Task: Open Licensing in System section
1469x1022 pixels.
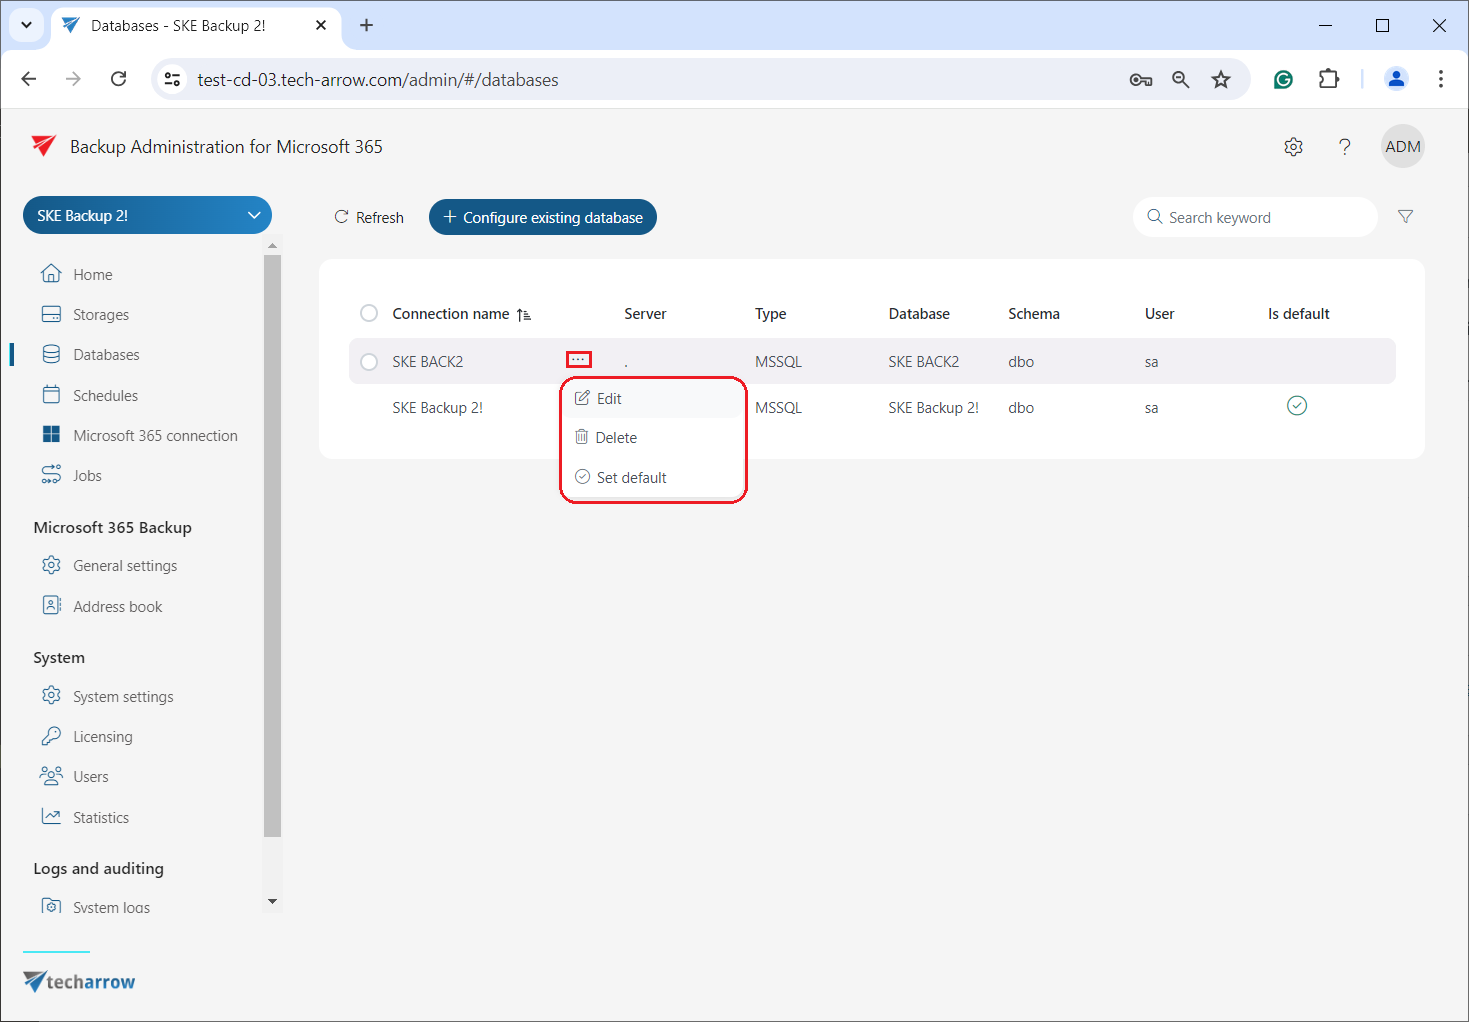Action: (102, 737)
